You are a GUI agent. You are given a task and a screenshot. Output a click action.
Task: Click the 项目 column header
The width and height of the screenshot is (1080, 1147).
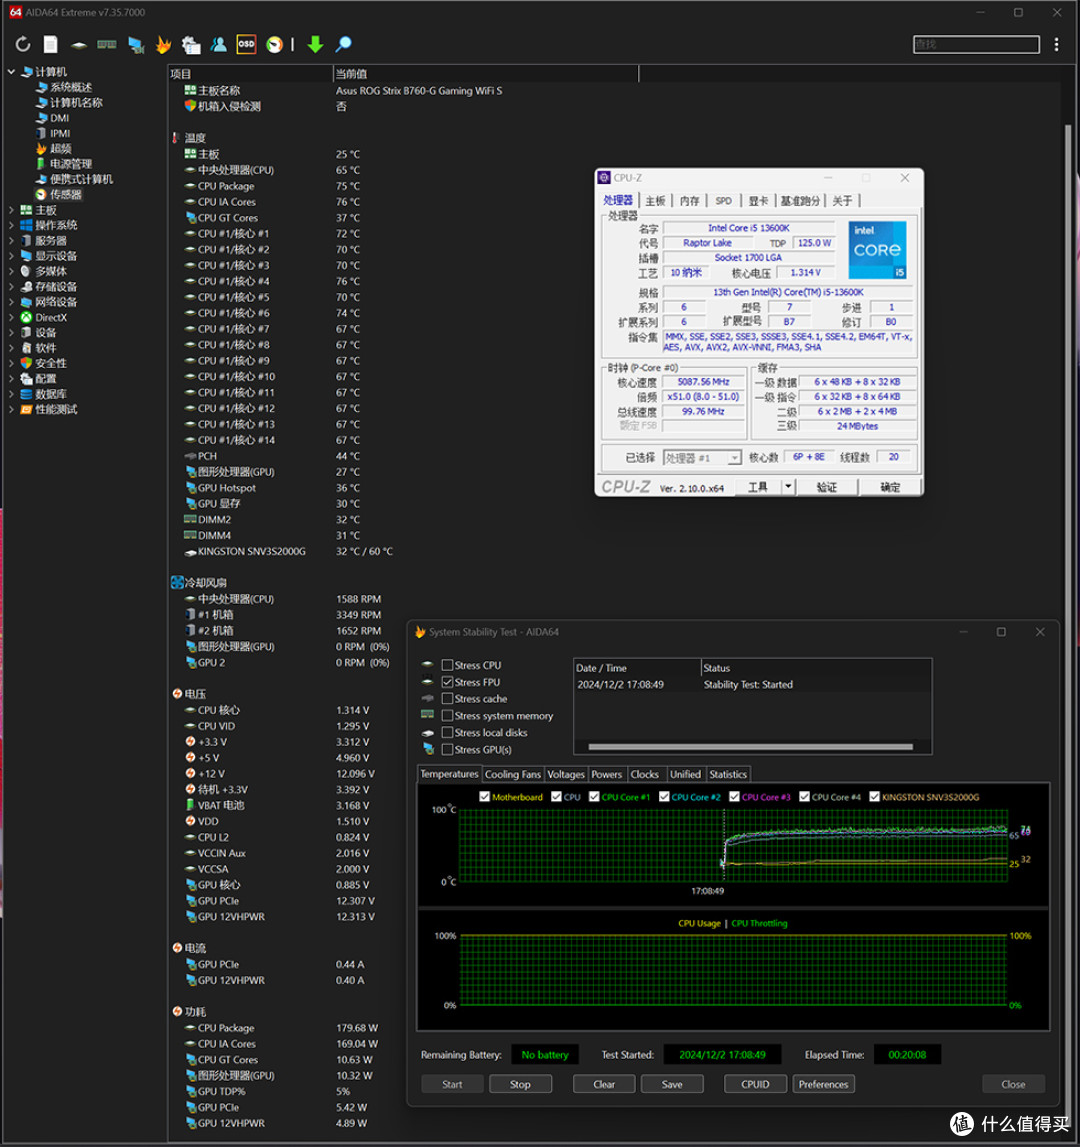click(x=250, y=74)
